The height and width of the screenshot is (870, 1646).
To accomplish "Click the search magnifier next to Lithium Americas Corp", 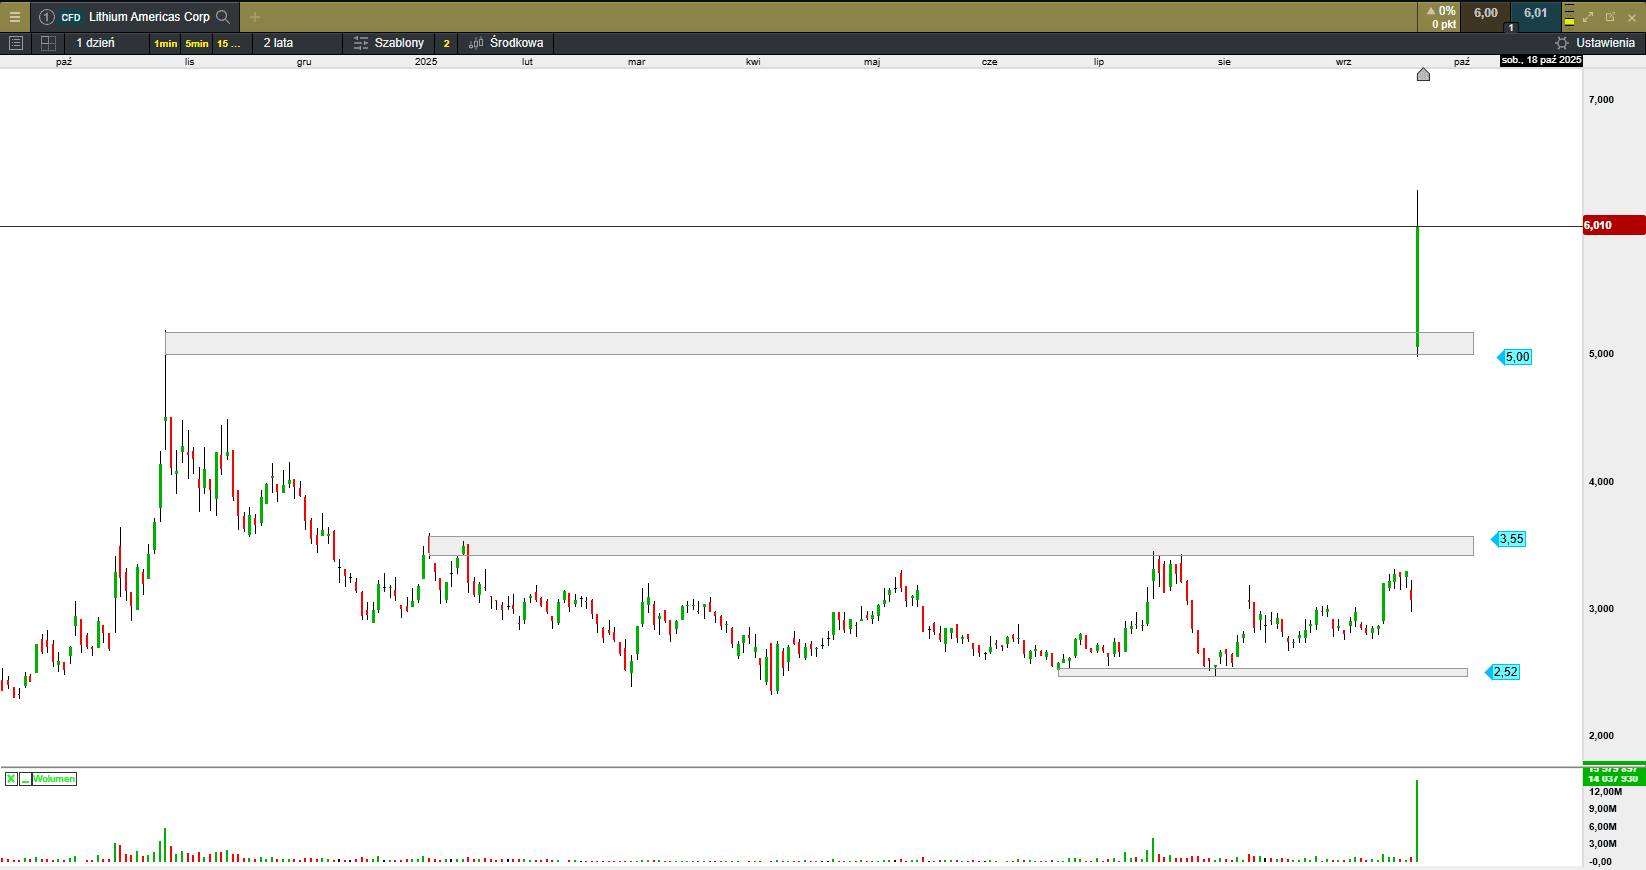I will click(x=223, y=17).
